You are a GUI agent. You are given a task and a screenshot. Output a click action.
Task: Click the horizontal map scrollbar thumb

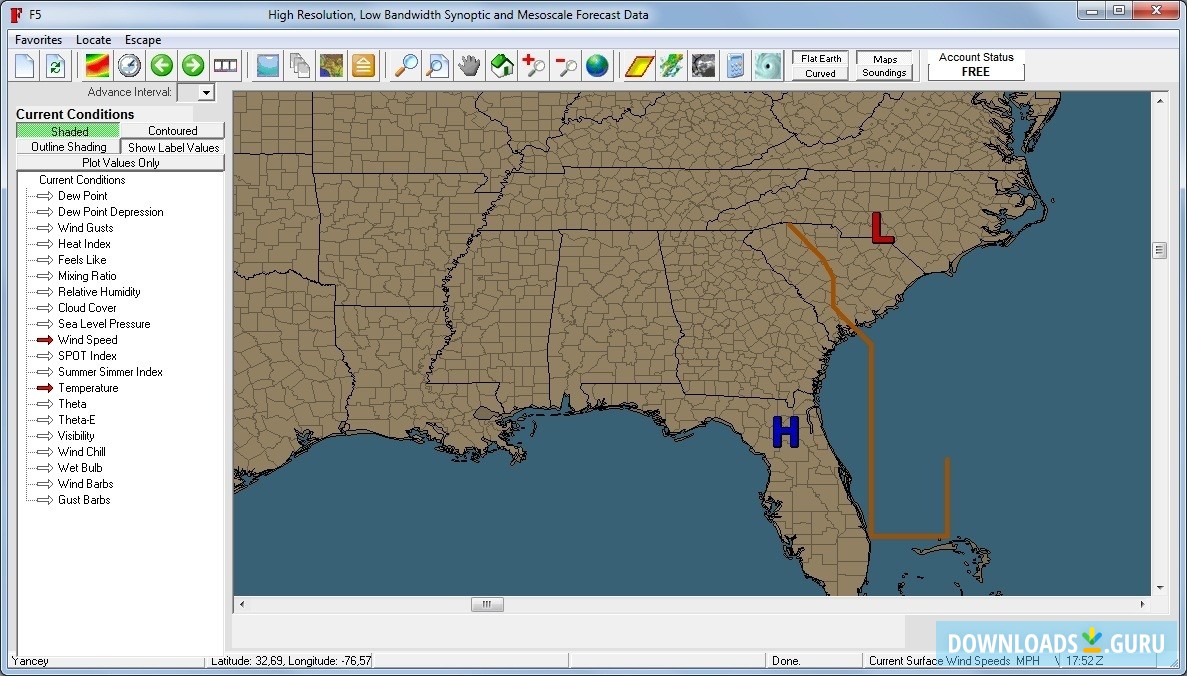point(487,604)
